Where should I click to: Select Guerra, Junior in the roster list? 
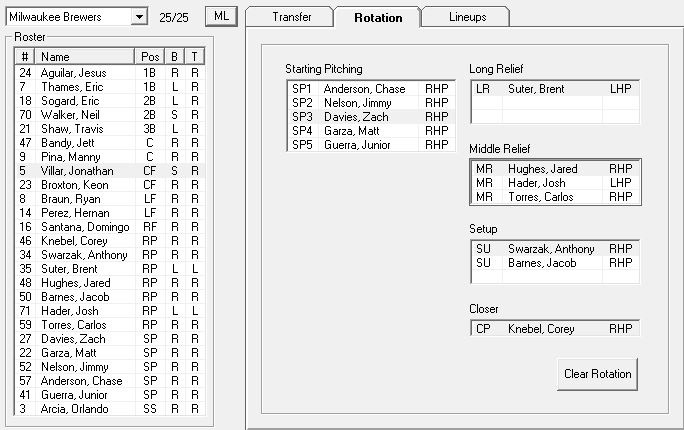(x=110, y=395)
